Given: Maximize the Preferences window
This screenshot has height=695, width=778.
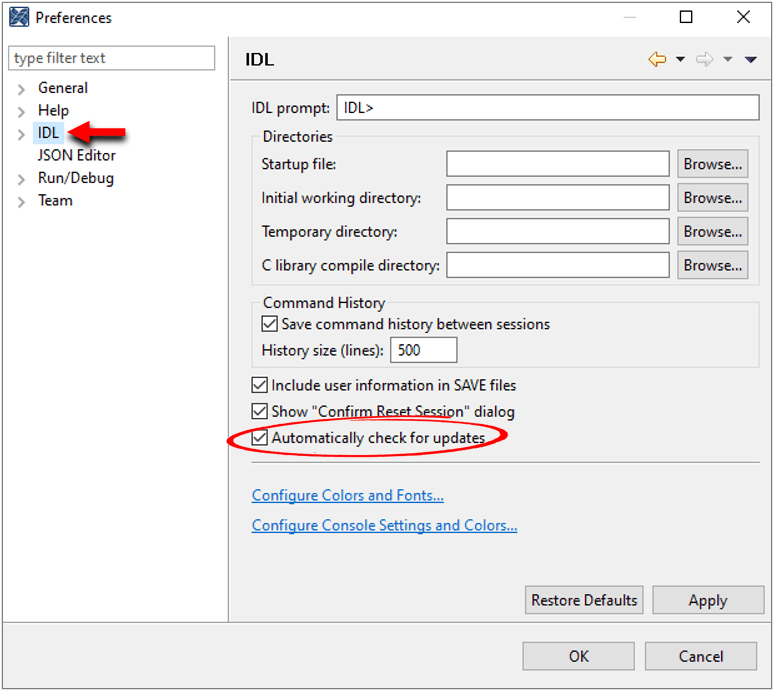Looking at the screenshot, I should point(686,17).
